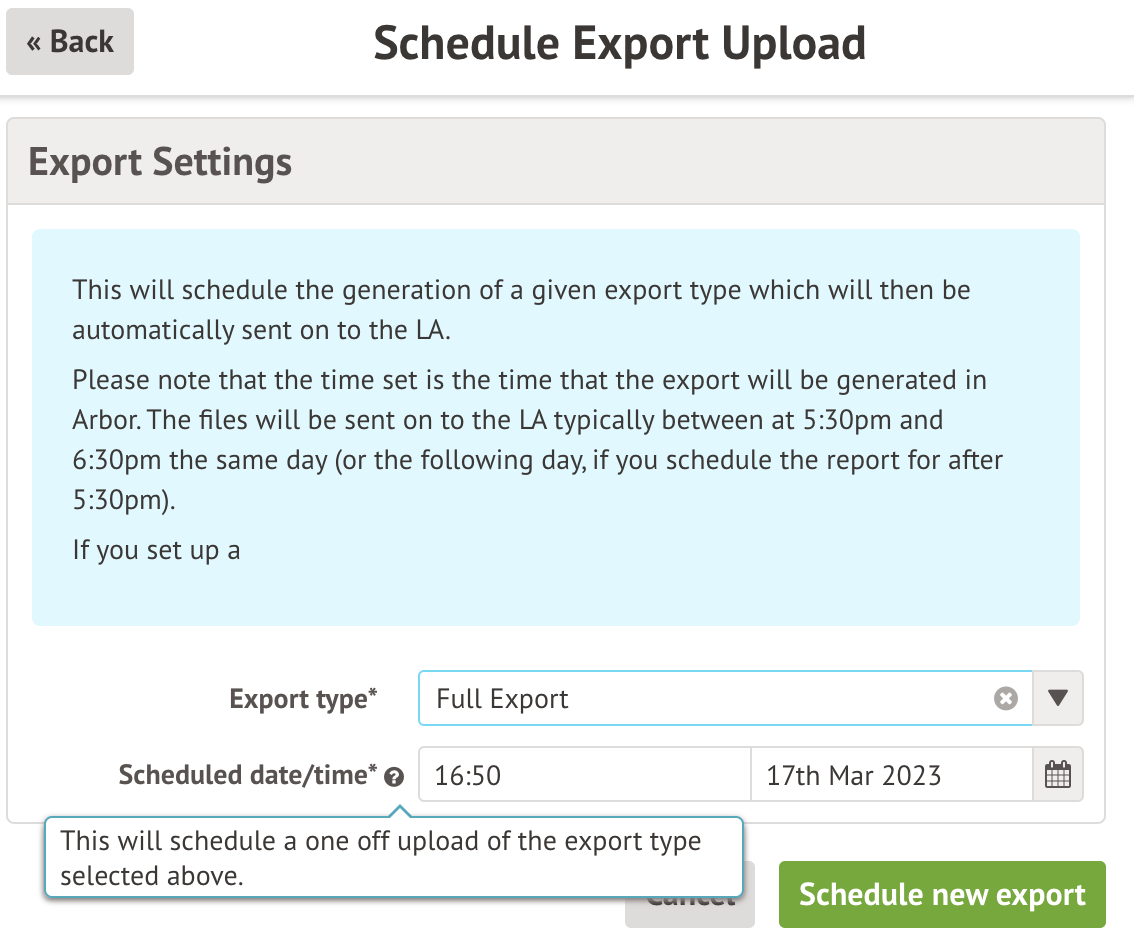Clear the Full Export selection

point(1005,699)
